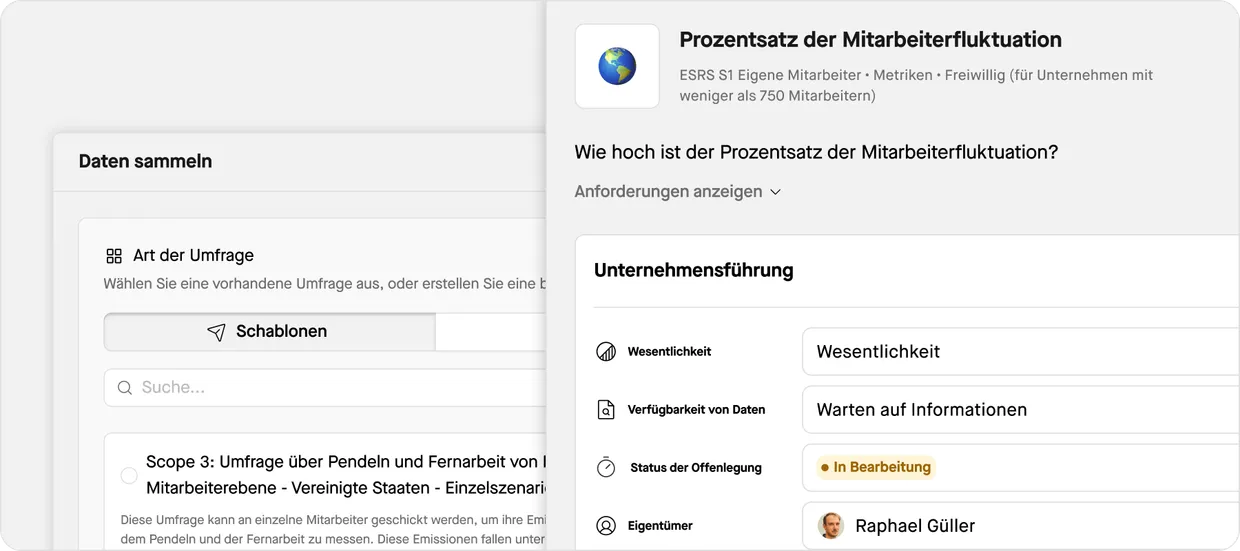Click the Wesentlichkeit chart icon
Viewport: 1240px width, 551px height.
(606, 352)
